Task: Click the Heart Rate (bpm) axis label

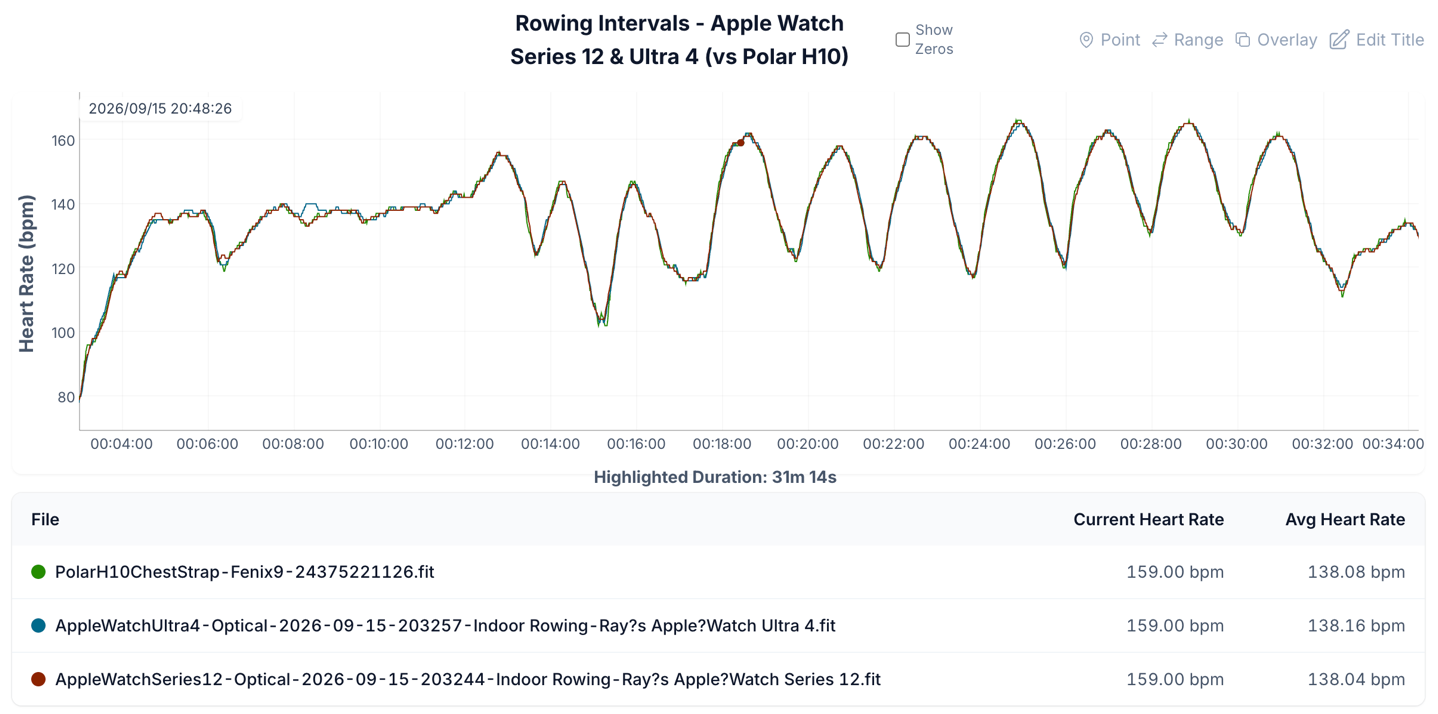Action: (x=27, y=273)
